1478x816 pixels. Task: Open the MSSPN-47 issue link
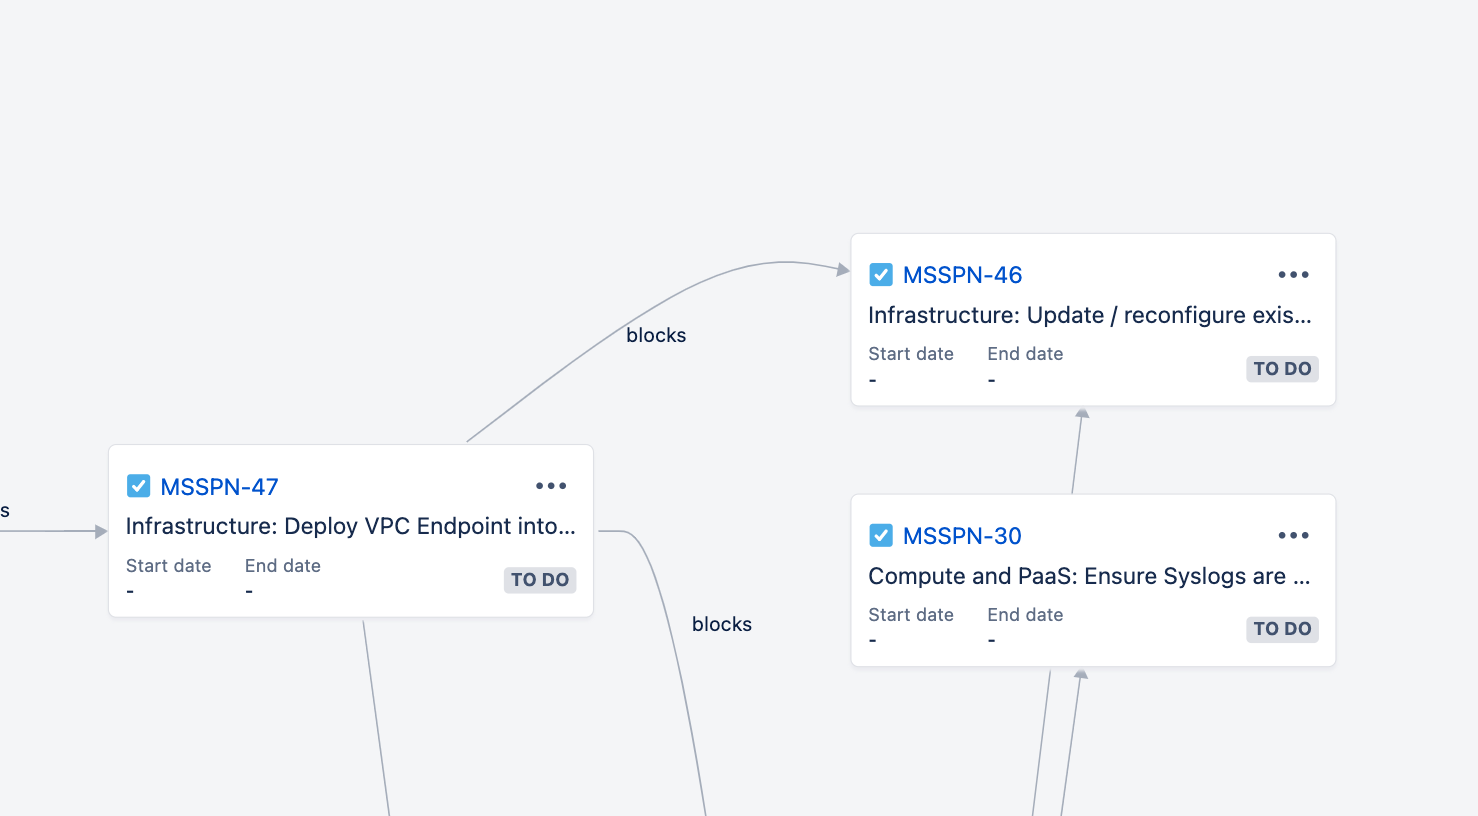click(x=219, y=487)
